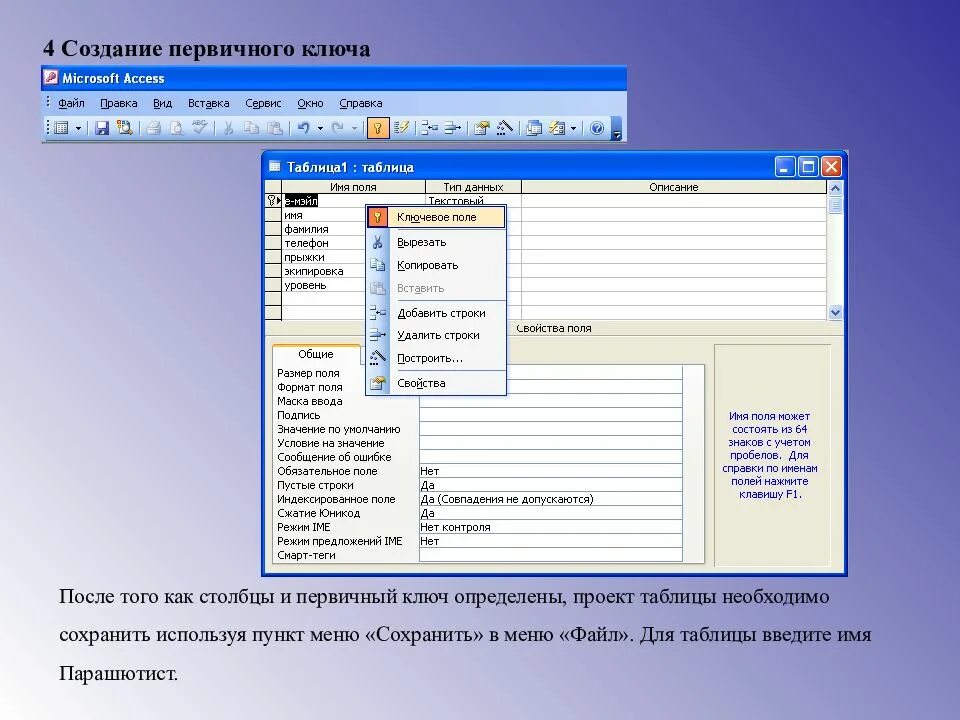Switch to the Общие properties tab
Viewport: 960px width, 720px height.
pos(316,354)
